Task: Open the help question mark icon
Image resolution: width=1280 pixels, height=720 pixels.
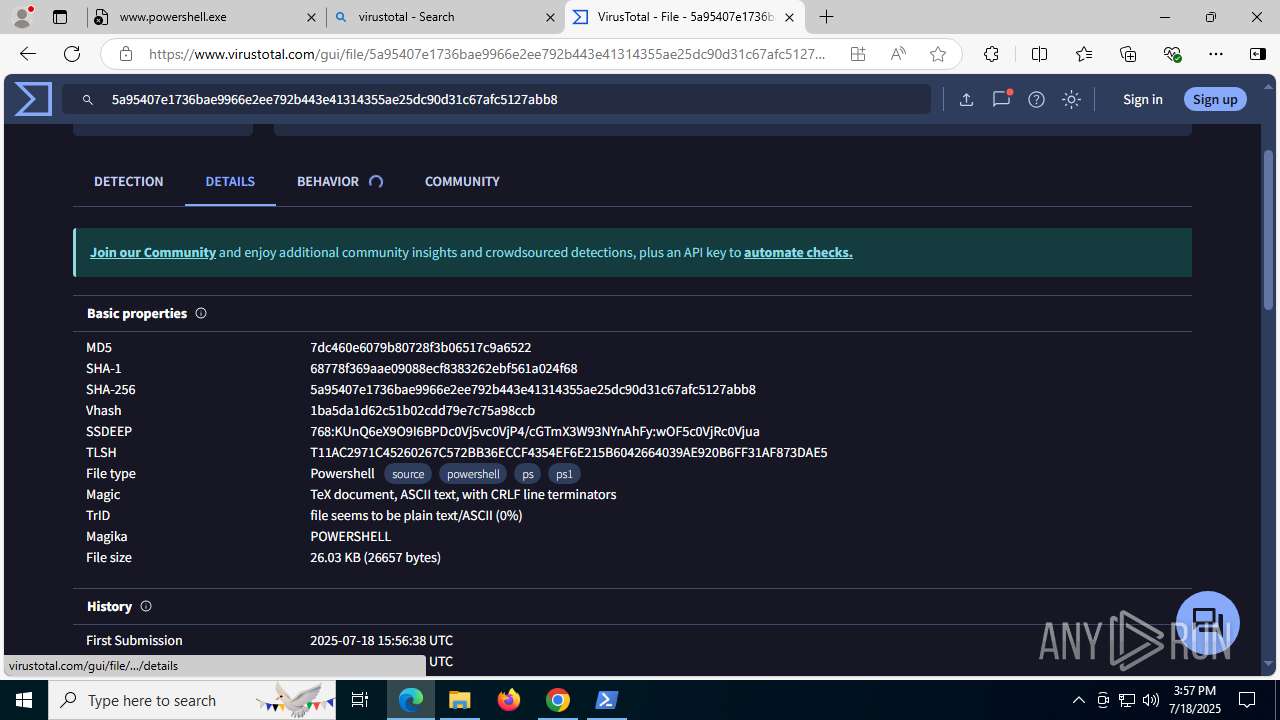Action: click(1036, 99)
